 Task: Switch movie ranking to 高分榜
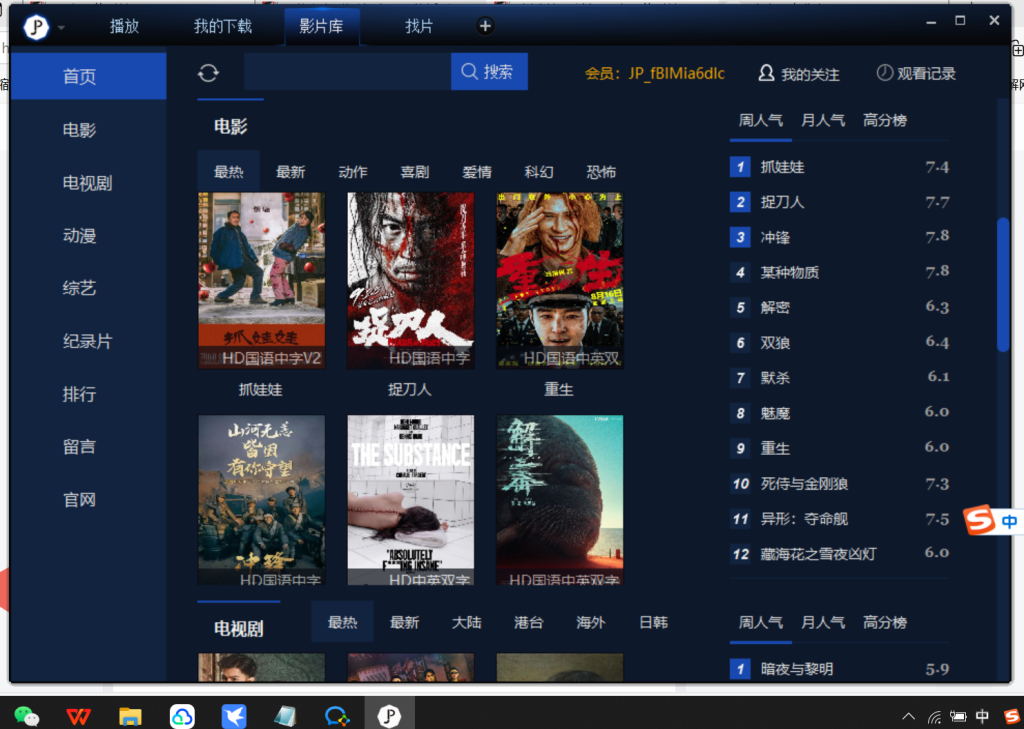coord(885,120)
